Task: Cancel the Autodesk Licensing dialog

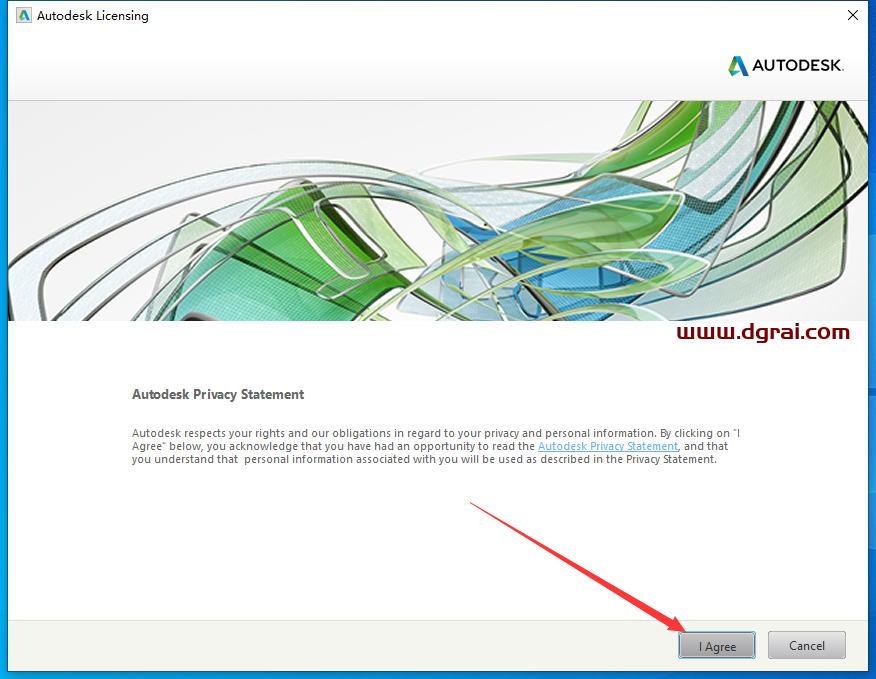Action: click(807, 645)
